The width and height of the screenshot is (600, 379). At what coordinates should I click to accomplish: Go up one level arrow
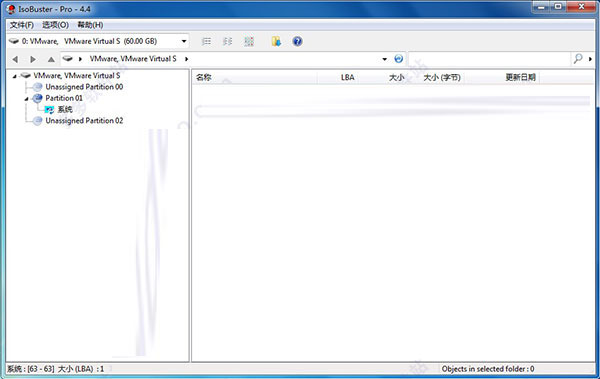tap(51, 59)
